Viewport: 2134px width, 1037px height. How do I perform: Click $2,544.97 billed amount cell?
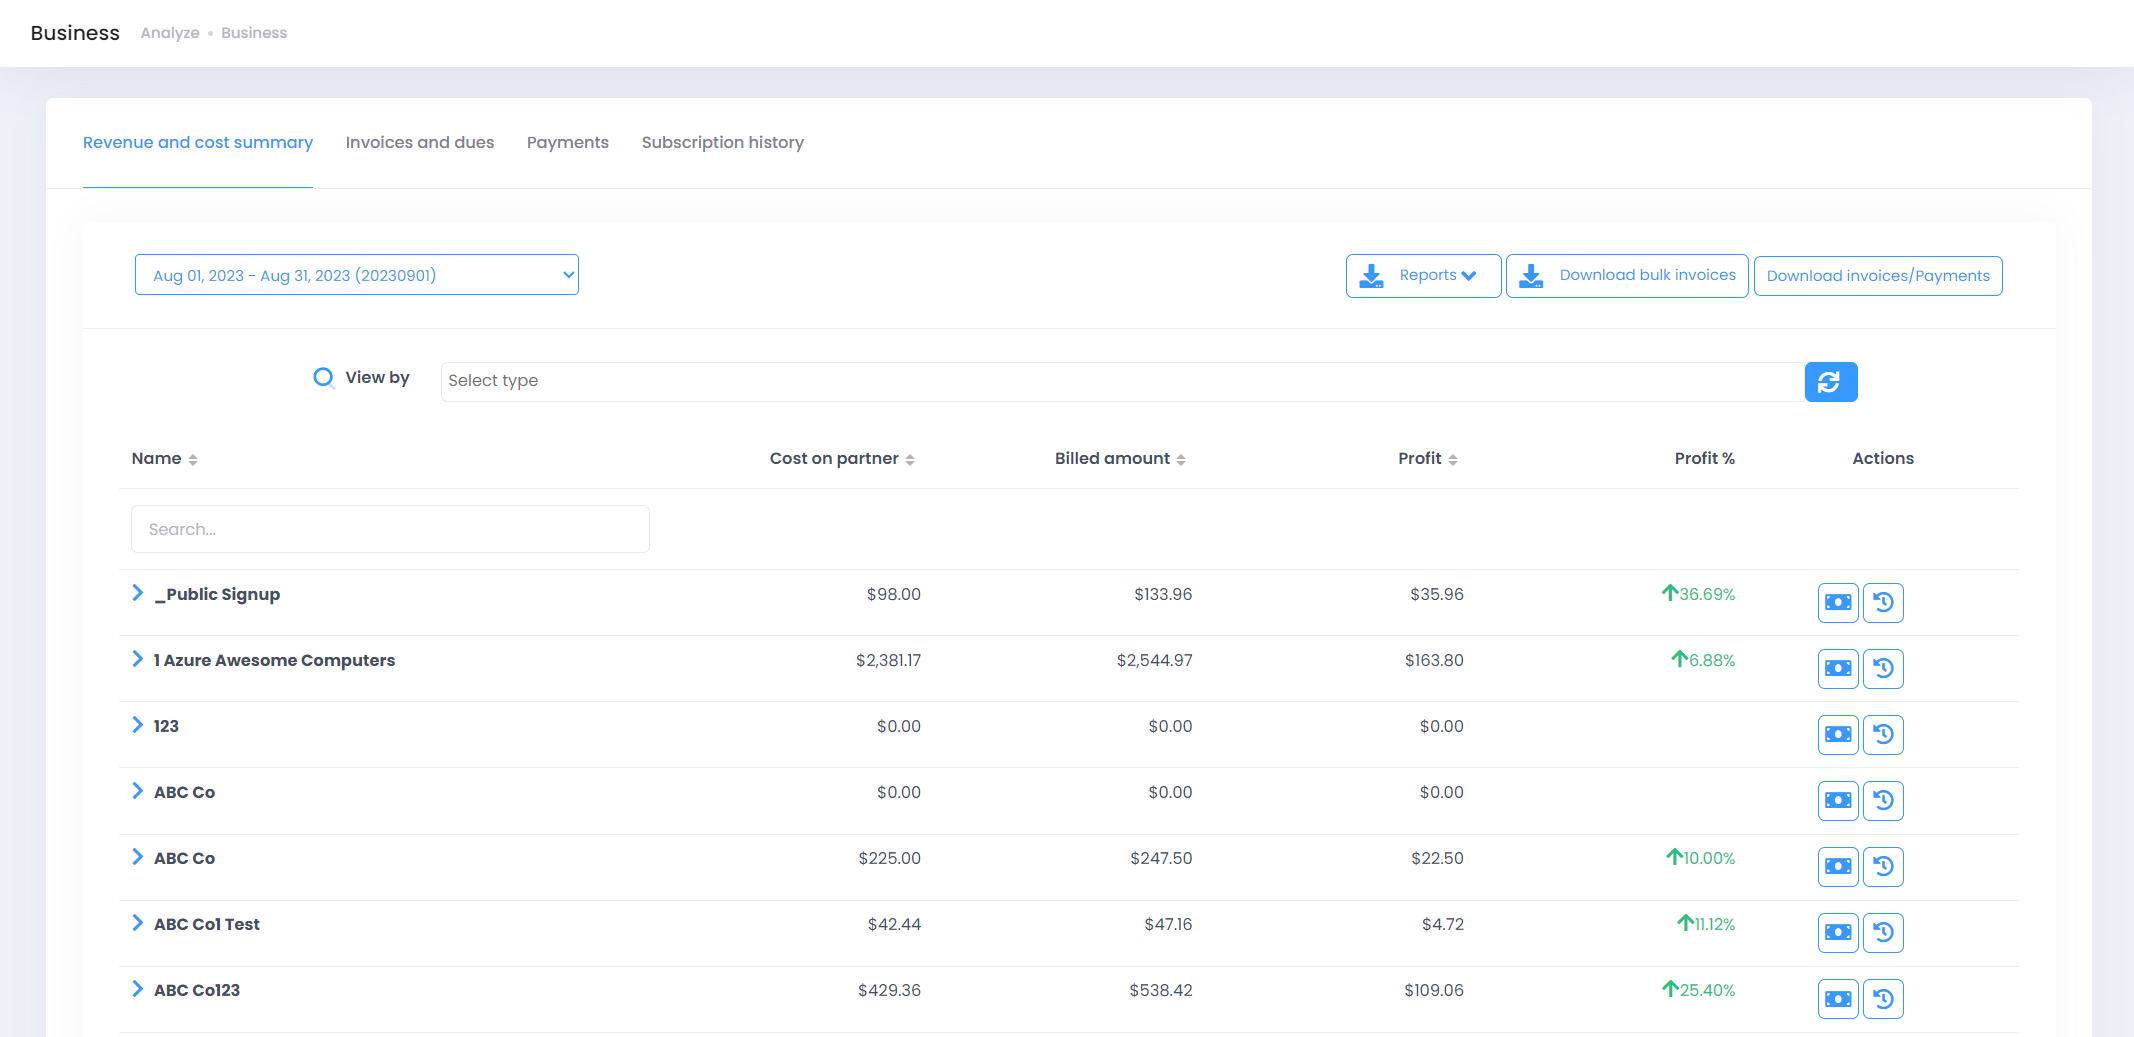[x=1155, y=660]
